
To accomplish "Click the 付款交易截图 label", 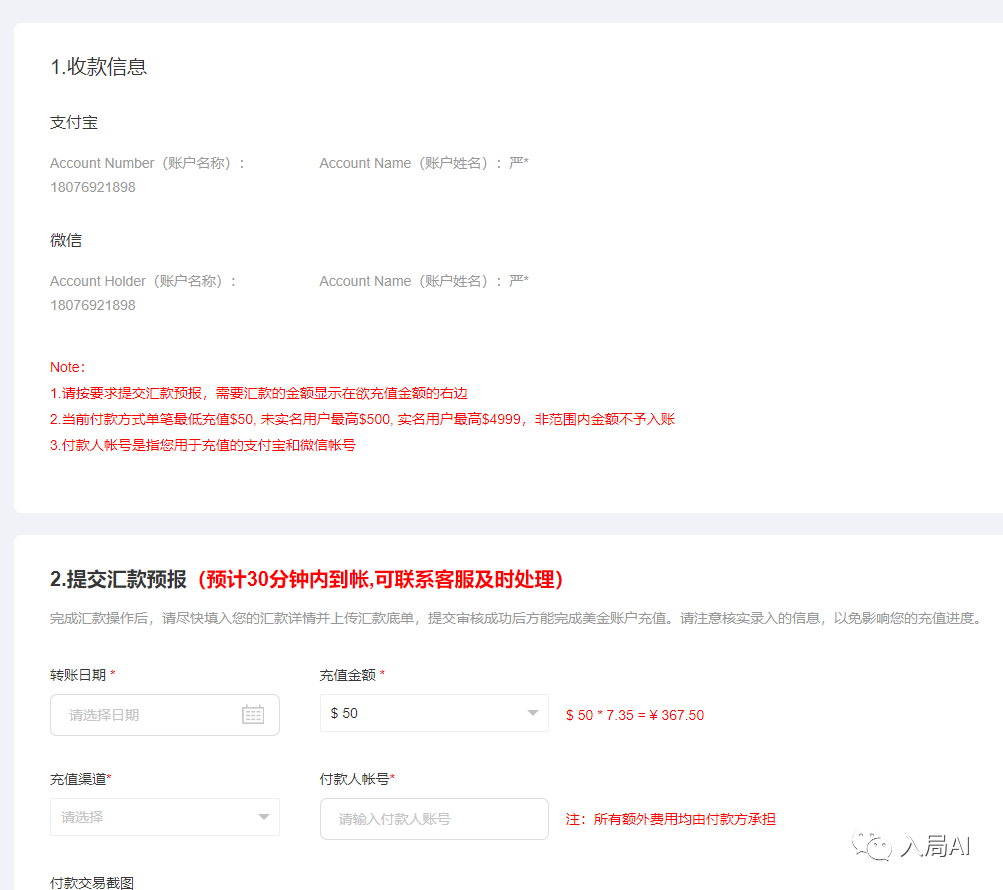I will [92, 882].
